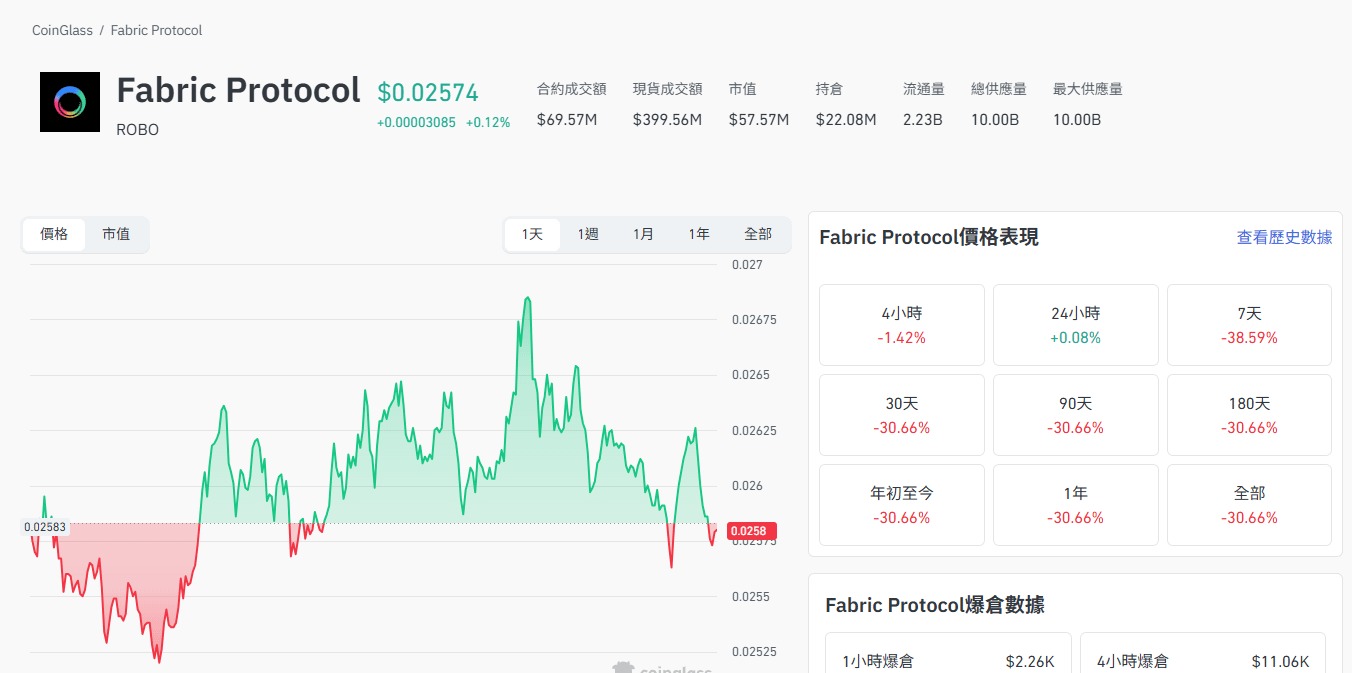The height and width of the screenshot is (673, 1352).
Task: Click the 1小時爆倉 liquidation card
Action: tap(948, 653)
